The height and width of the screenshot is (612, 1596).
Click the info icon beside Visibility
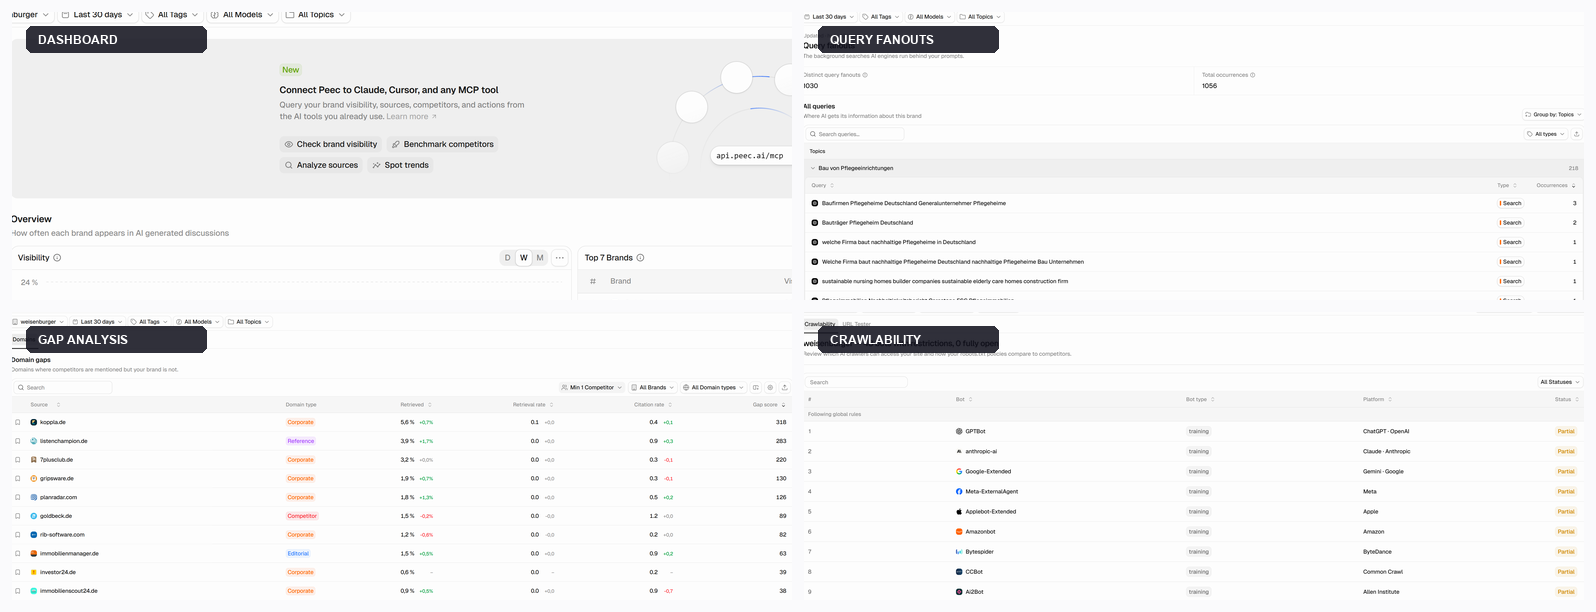point(57,258)
